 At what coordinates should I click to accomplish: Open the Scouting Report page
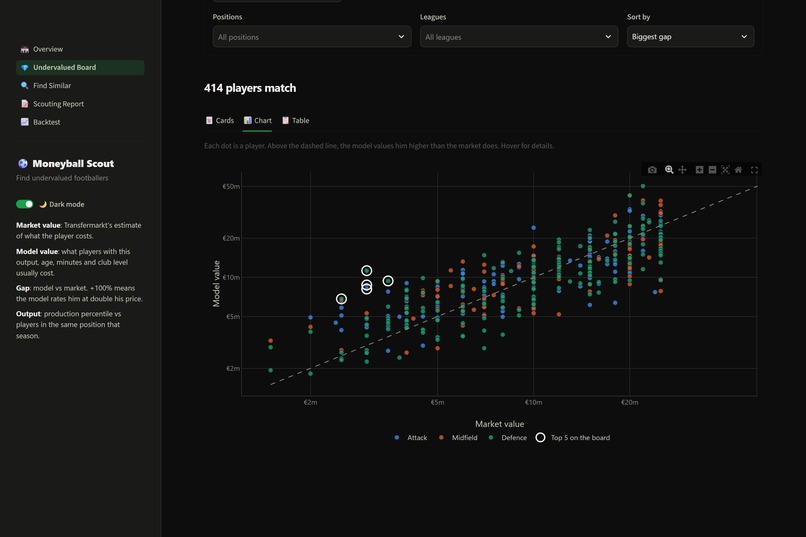pos(80,104)
